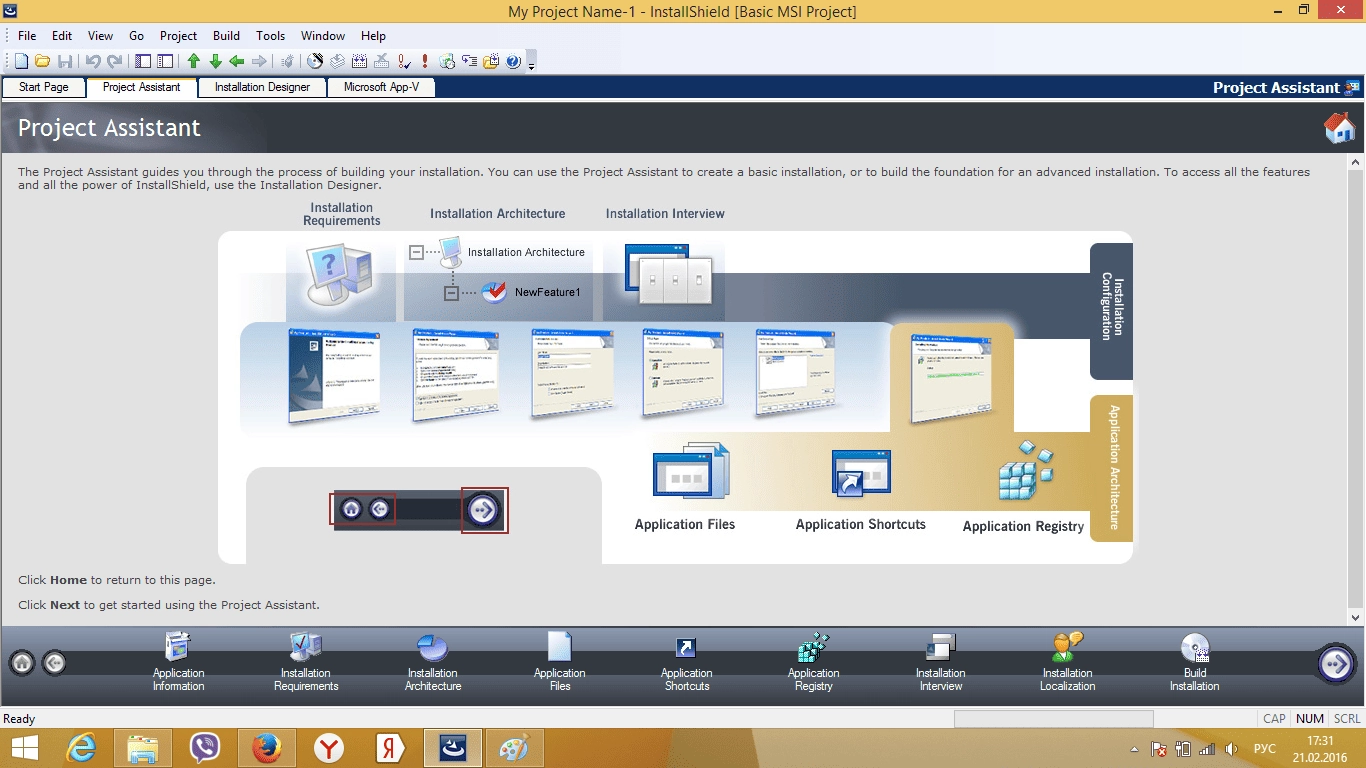Viewport: 1366px width, 768px height.
Task: Click the Build CD disc toolbar icon
Action: click(x=315, y=61)
